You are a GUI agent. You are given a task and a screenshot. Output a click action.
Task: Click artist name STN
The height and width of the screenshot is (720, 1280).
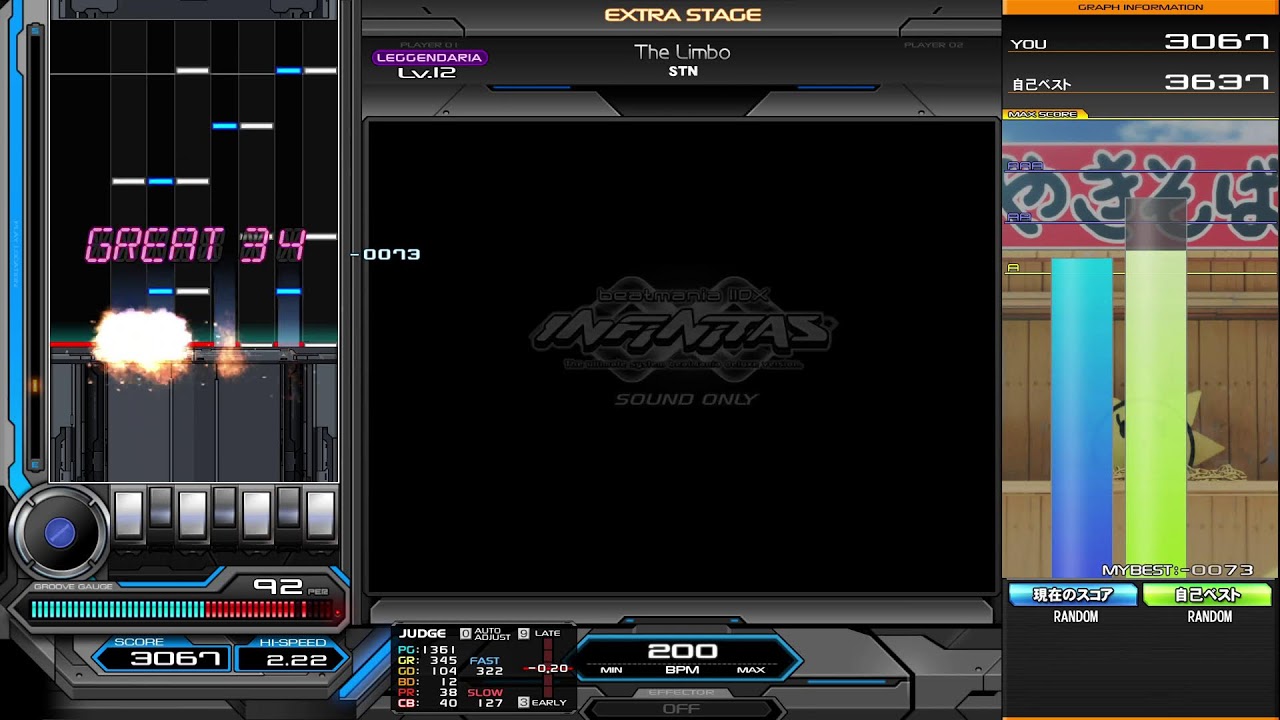pos(683,72)
